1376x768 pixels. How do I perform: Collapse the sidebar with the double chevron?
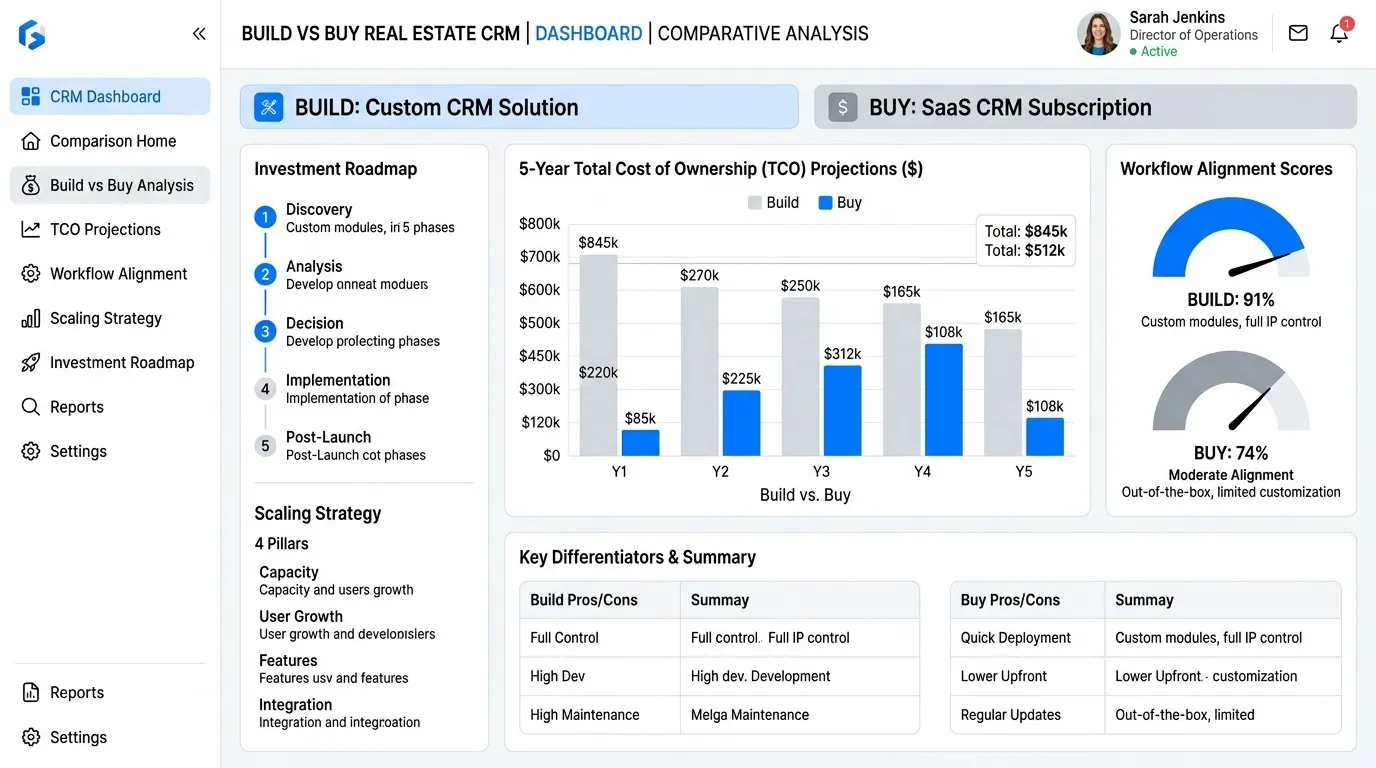(198, 34)
